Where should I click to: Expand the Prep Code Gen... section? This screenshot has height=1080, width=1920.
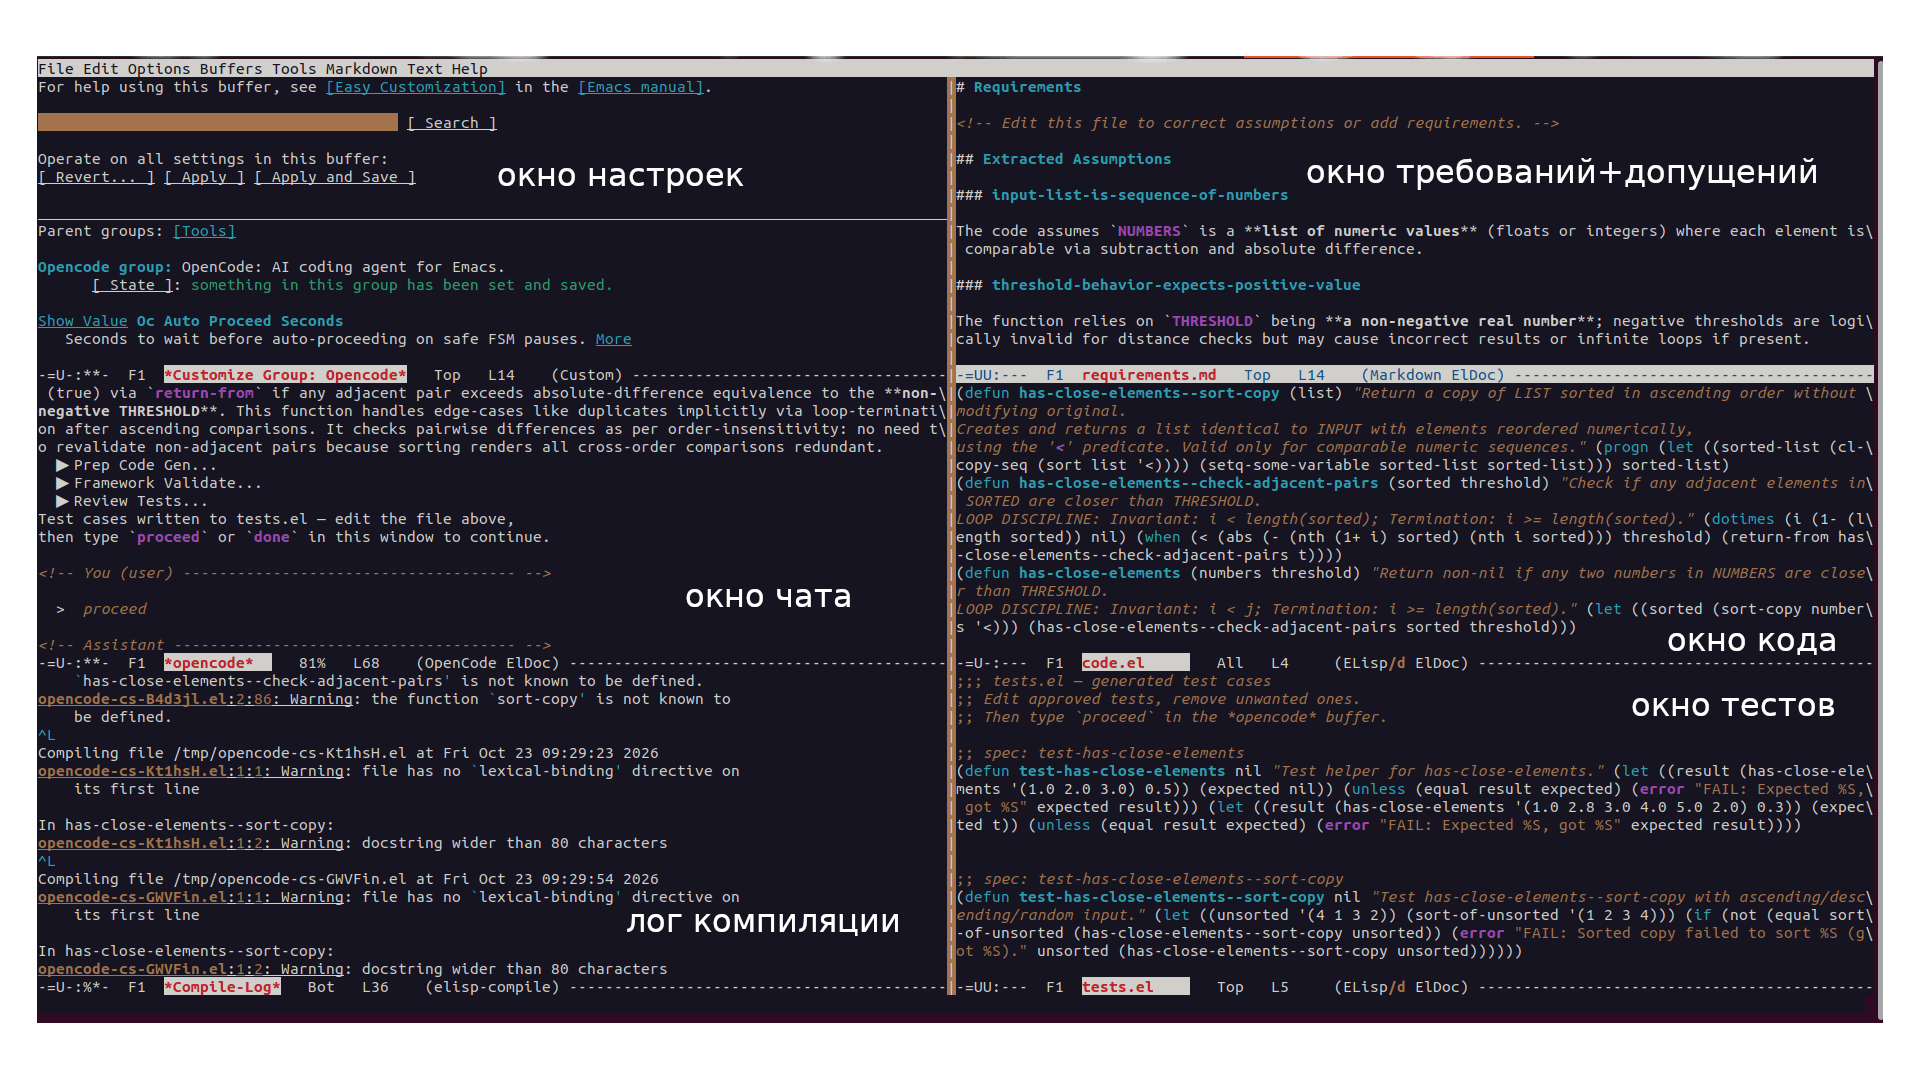[136, 465]
